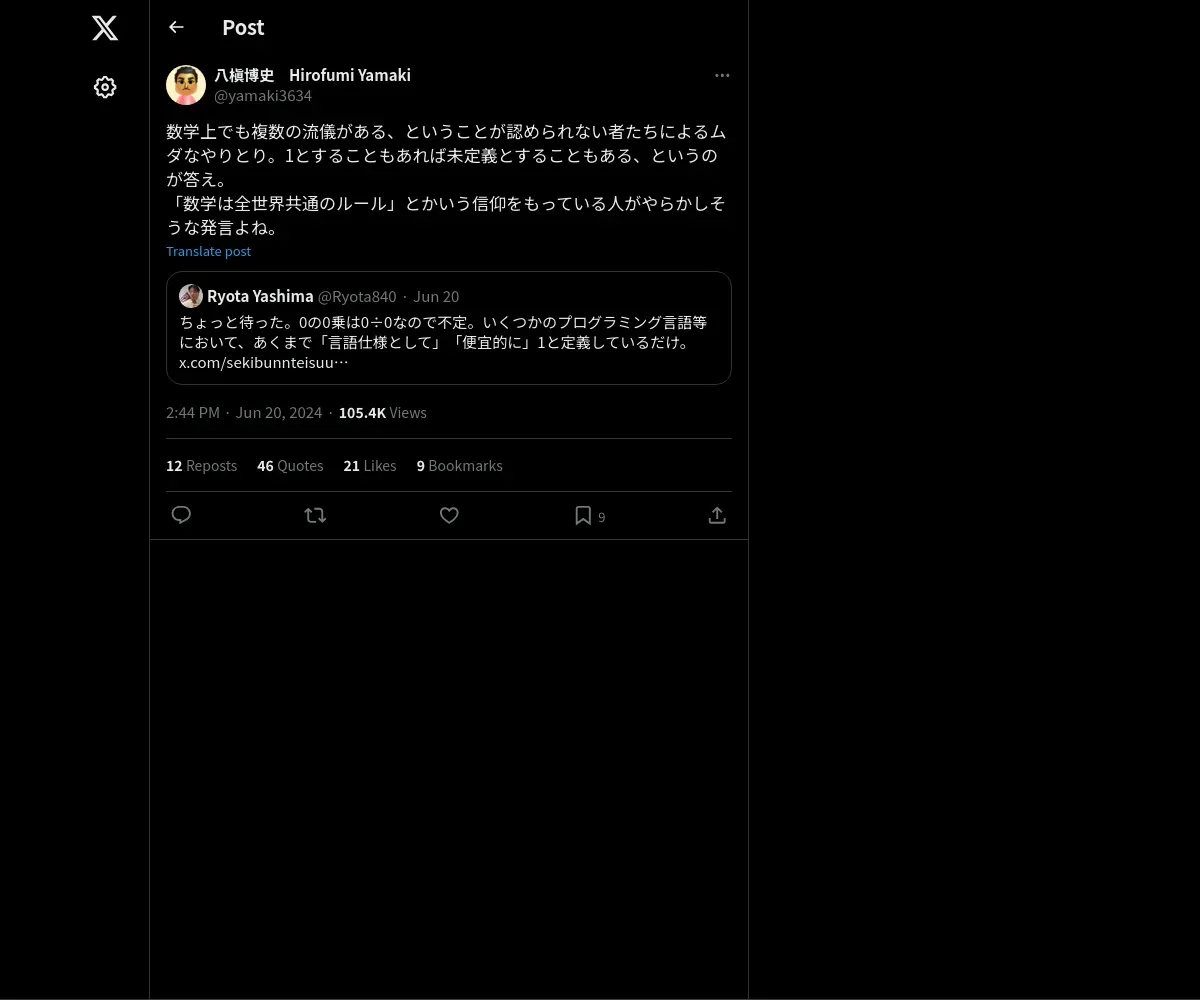Toggle the bookmark icon on the post

click(x=583, y=515)
